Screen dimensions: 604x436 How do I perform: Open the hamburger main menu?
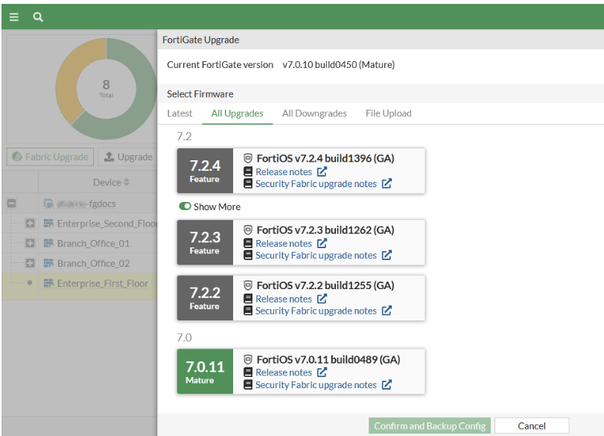tap(14, 17)
